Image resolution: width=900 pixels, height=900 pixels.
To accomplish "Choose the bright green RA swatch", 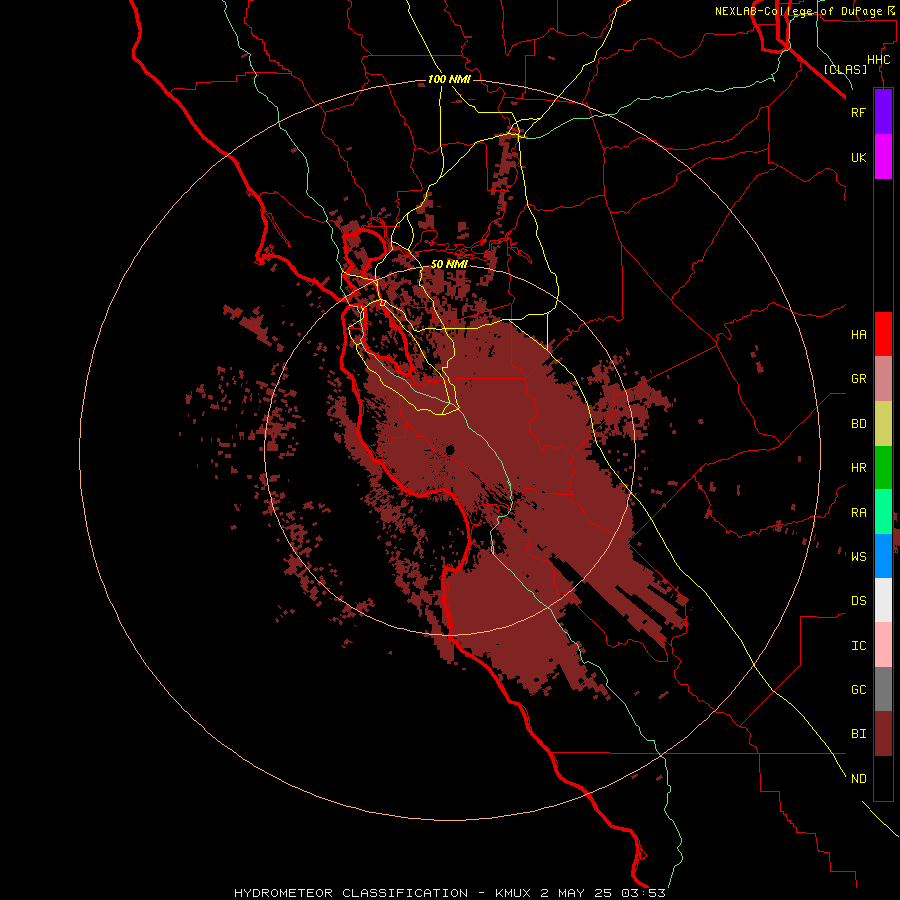I will coord(883,512).
